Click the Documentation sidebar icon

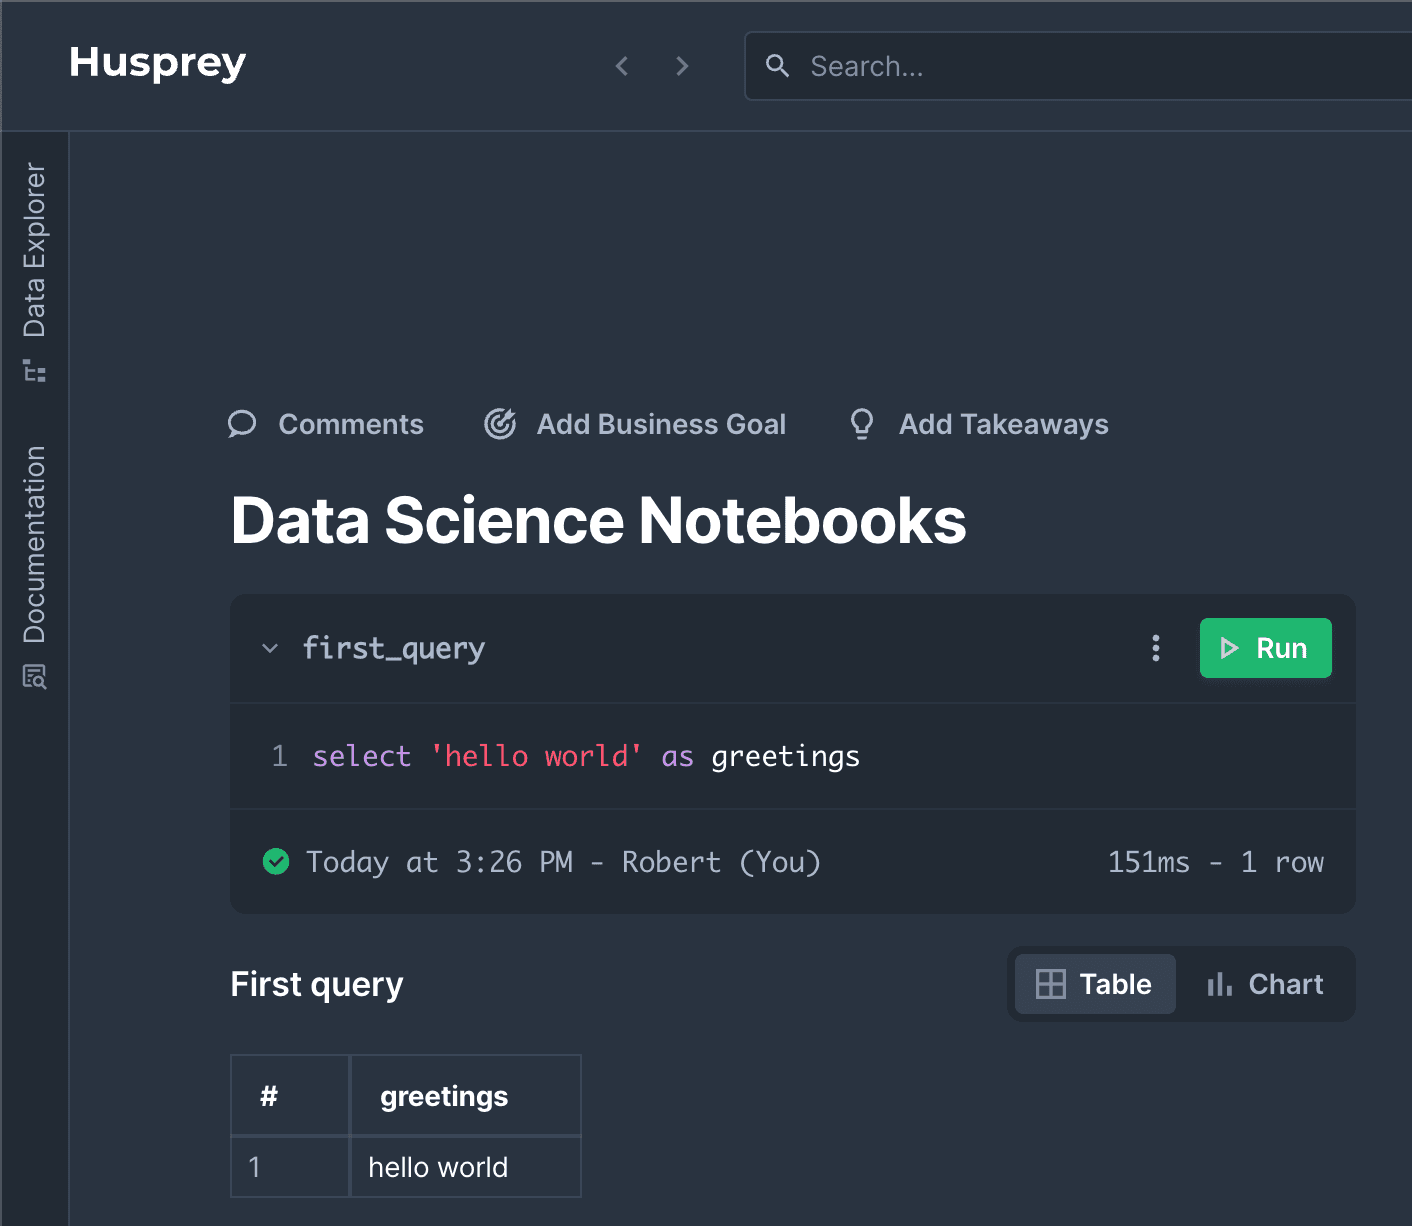coord(34,677)
